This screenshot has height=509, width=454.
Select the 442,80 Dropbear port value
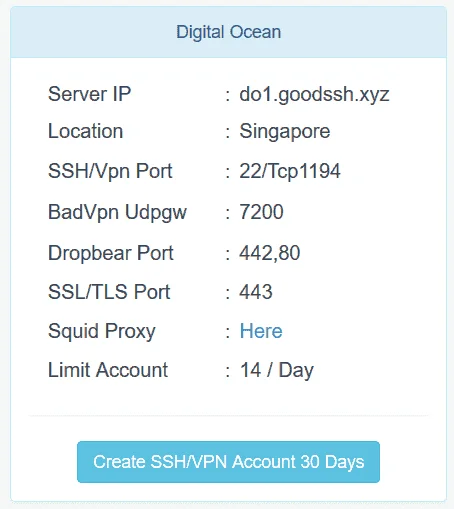pos(270,253)
